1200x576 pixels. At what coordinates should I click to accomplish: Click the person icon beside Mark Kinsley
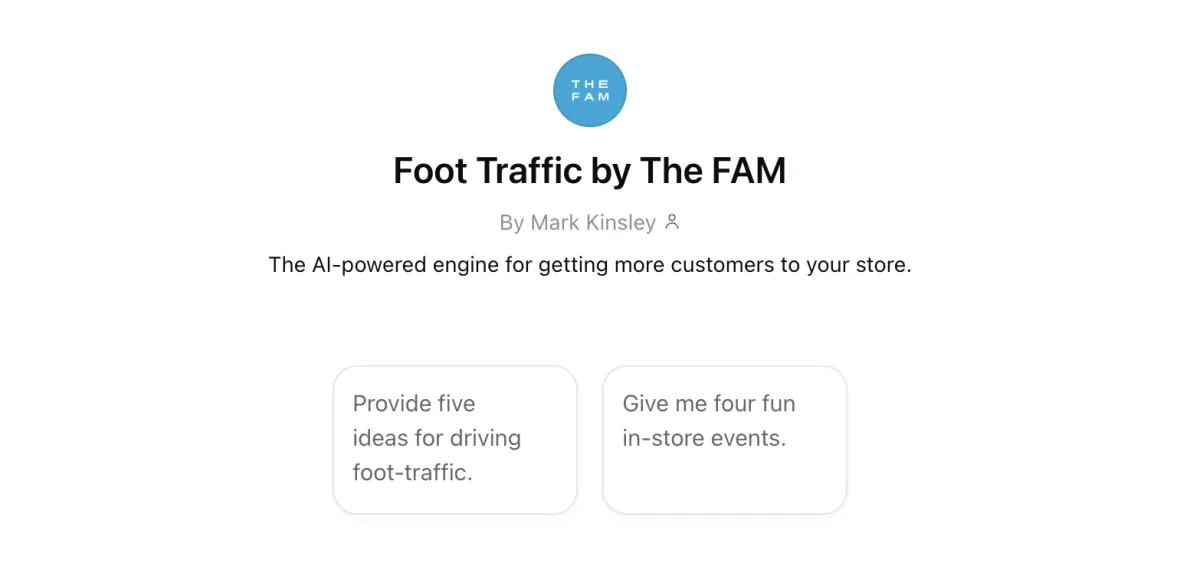pyautogui.click(x=672, y=222)
